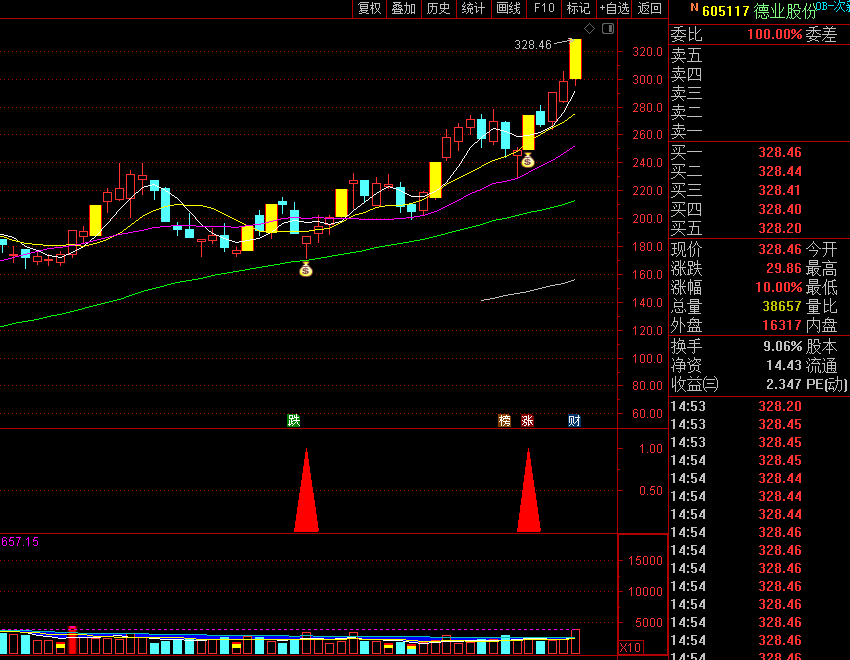Viewport: 850px width, 660px height.
Task: Add stock with +自选 button
Action: [x=614, y=8]
